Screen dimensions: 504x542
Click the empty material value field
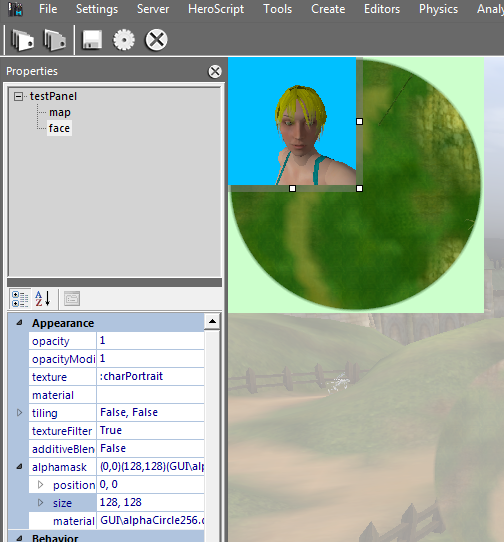(x=150, y=395)
